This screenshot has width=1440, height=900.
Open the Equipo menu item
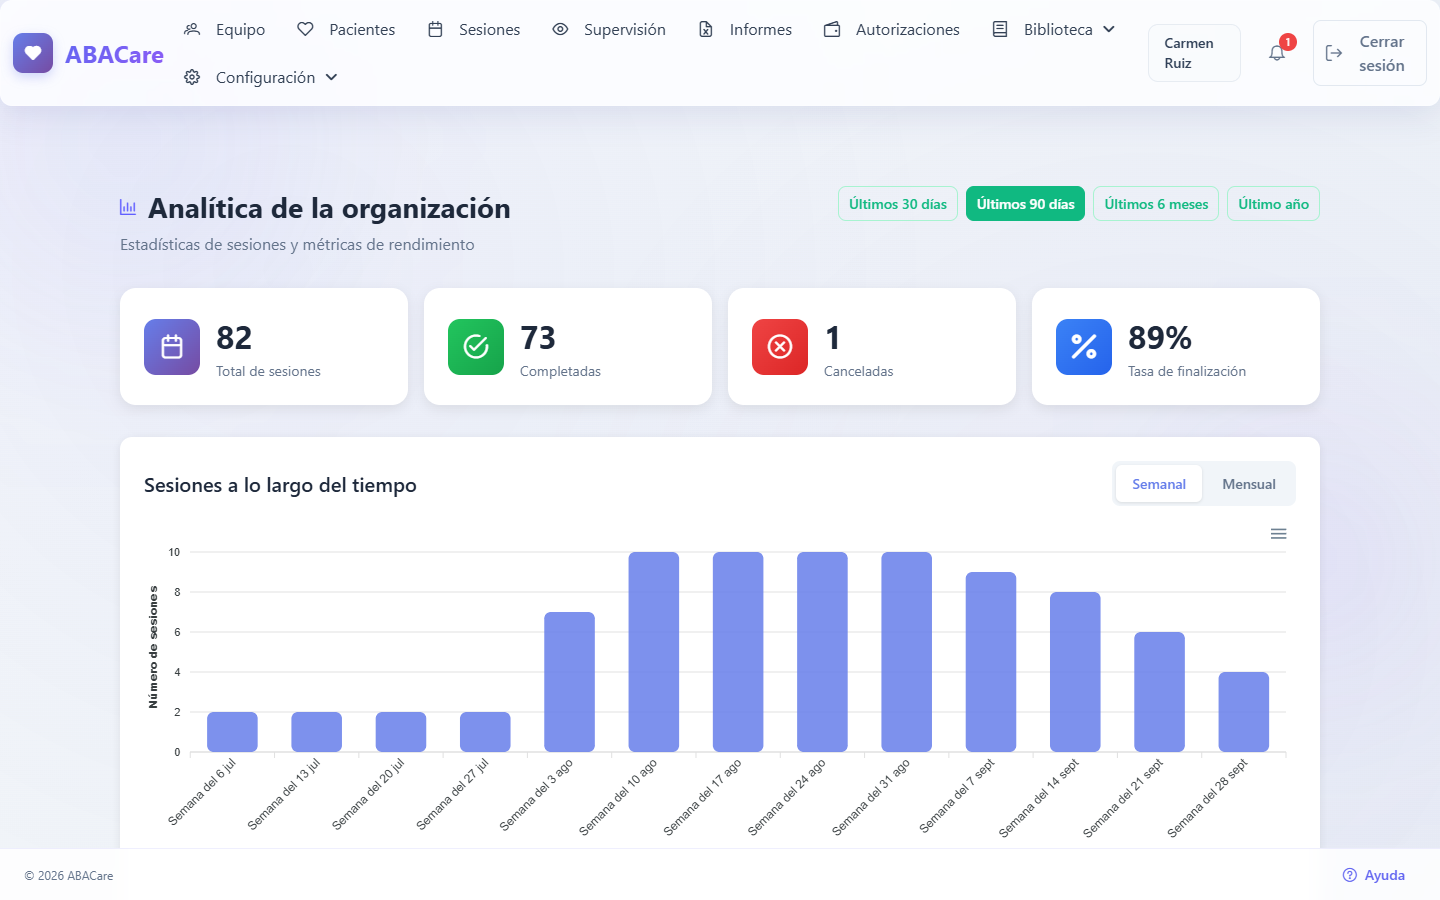[225, 29]
